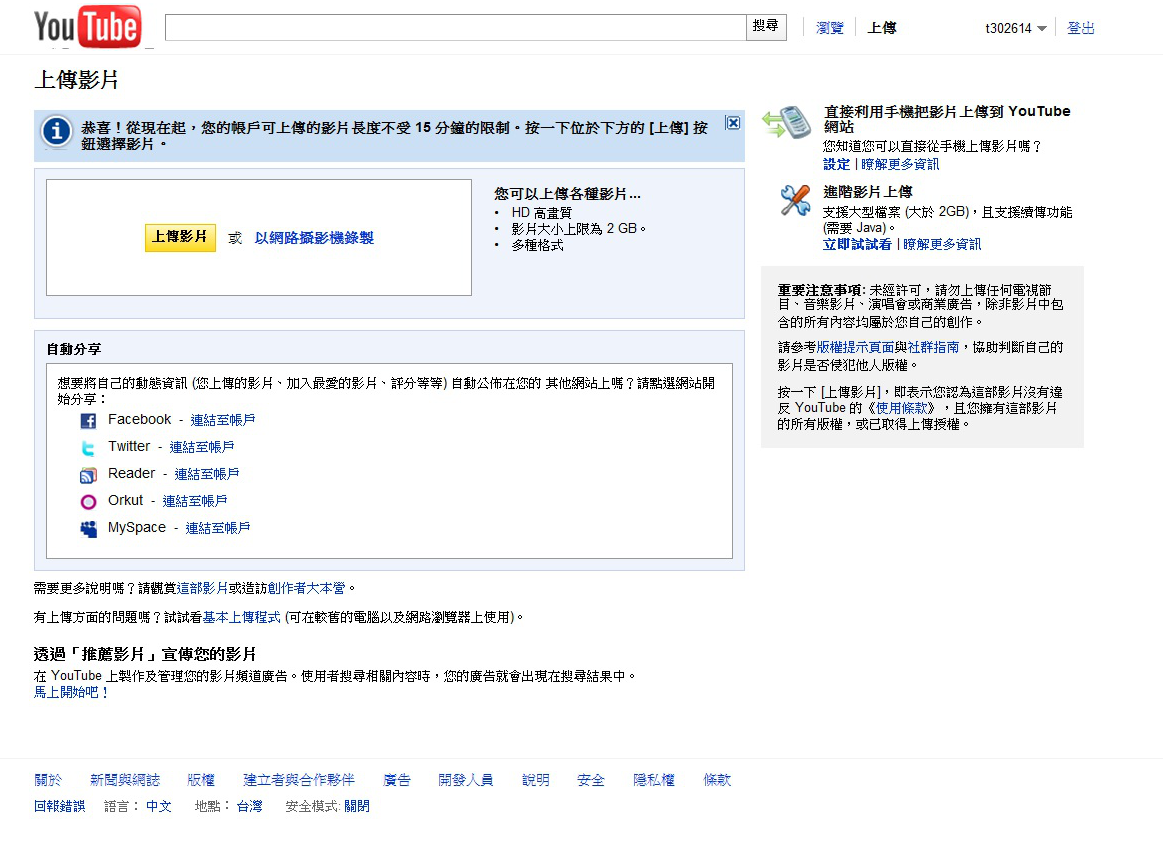The height and width of the screenshot is (843, 1163).
Task: Click the yellow 上傳影片 button
Action: point(180,237)
